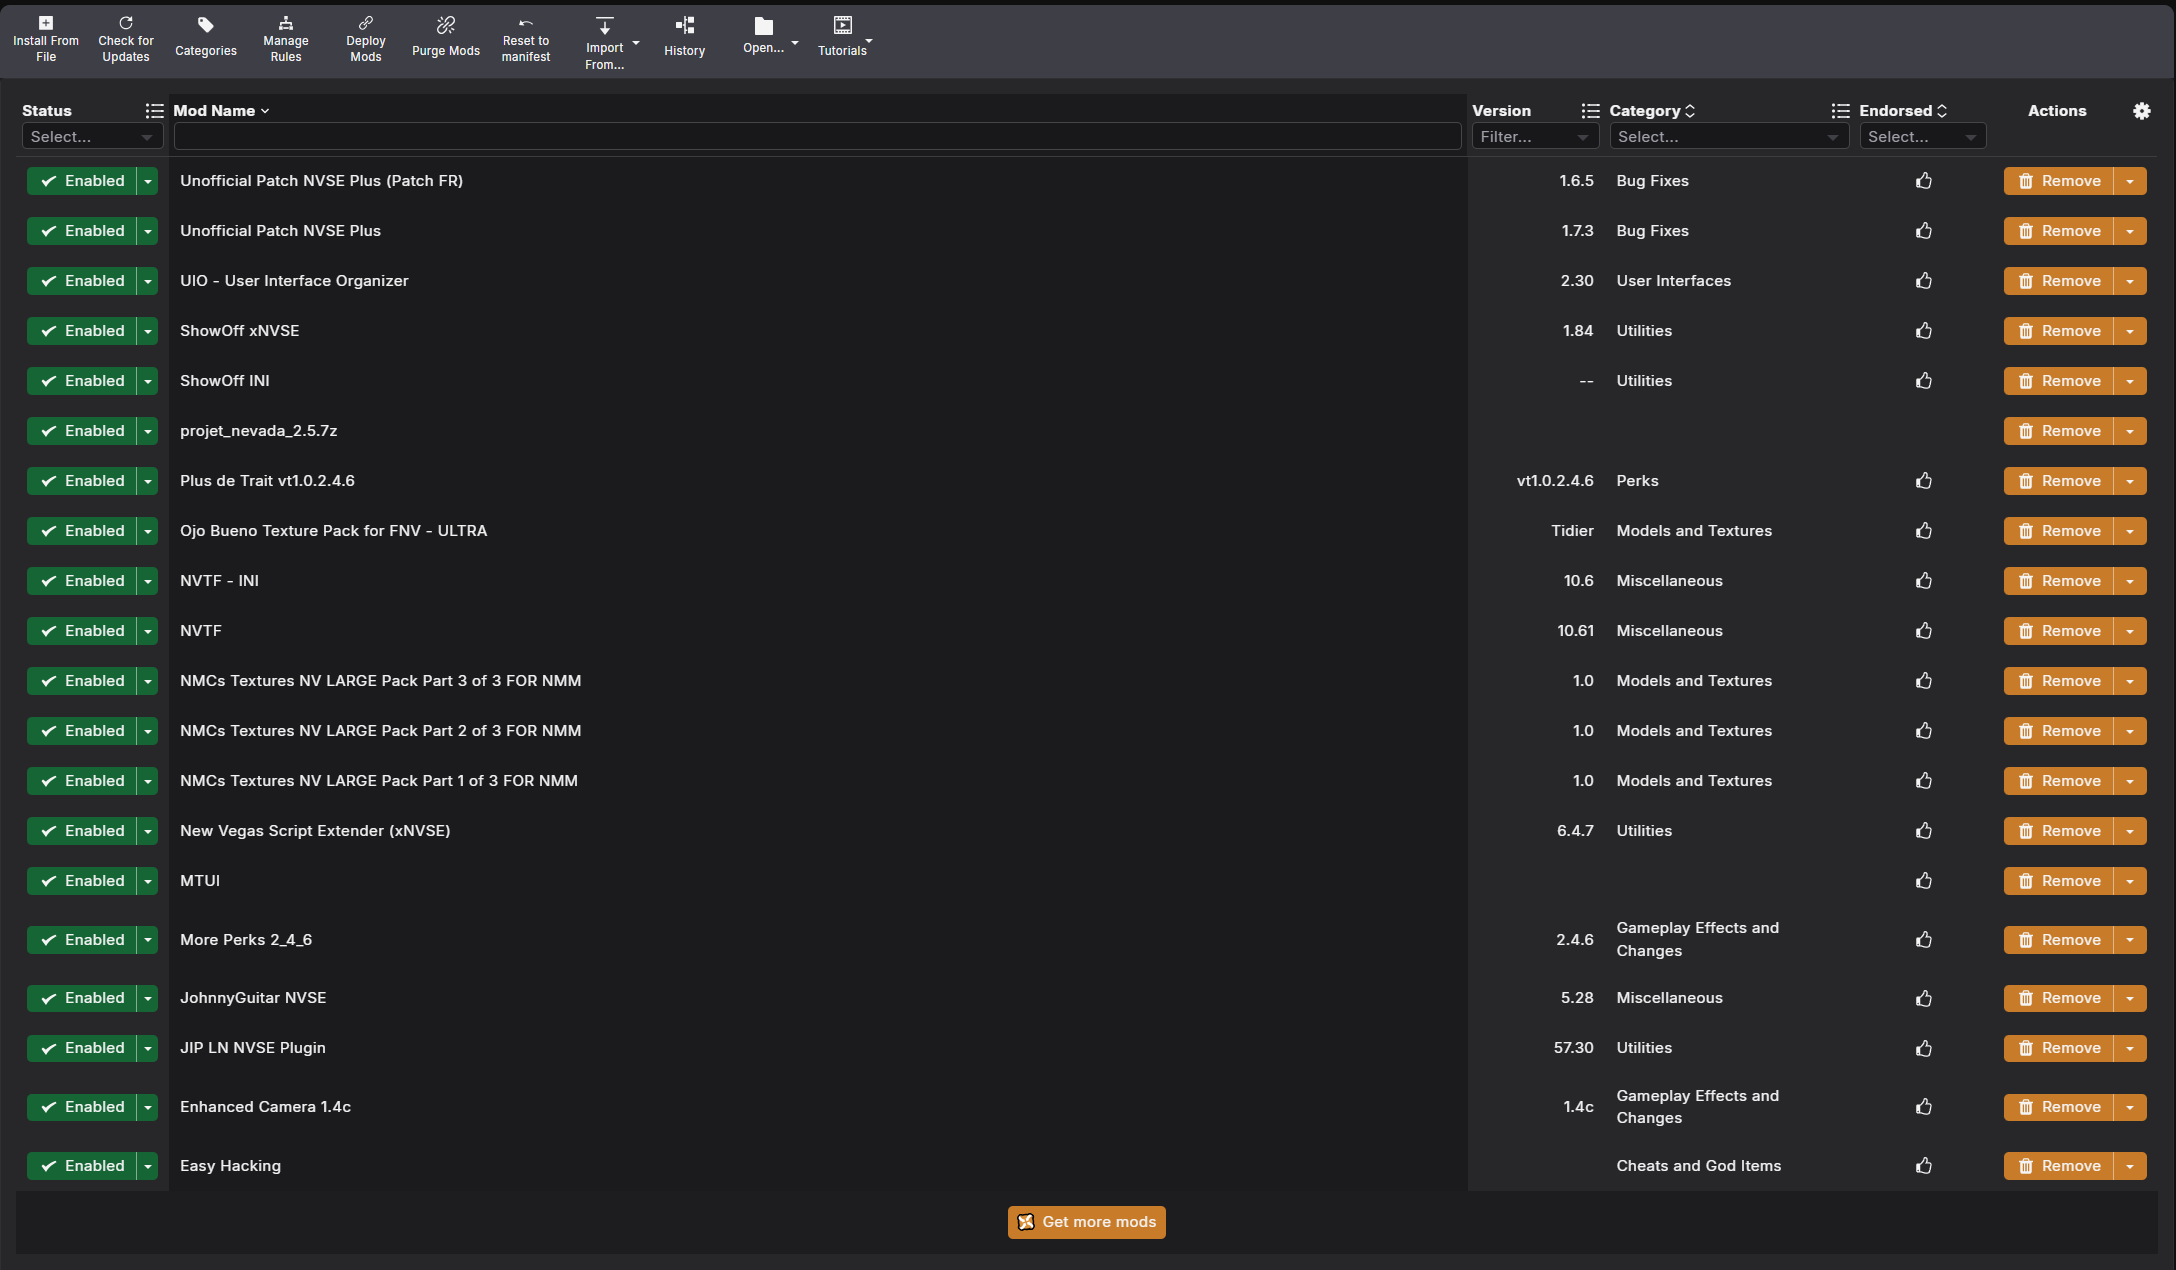Click list icon beside Version header
Screen dimensions: 2176x1270
click(1590, 111)
